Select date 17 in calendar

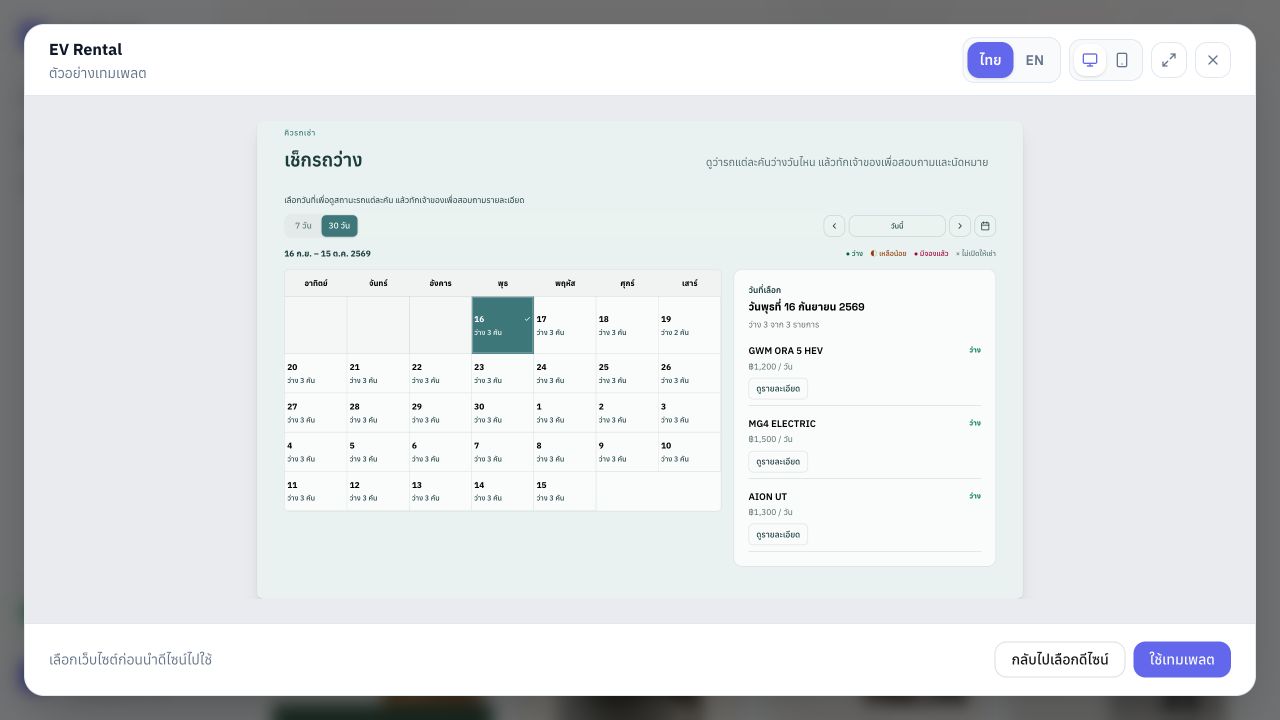click(565, 325)
